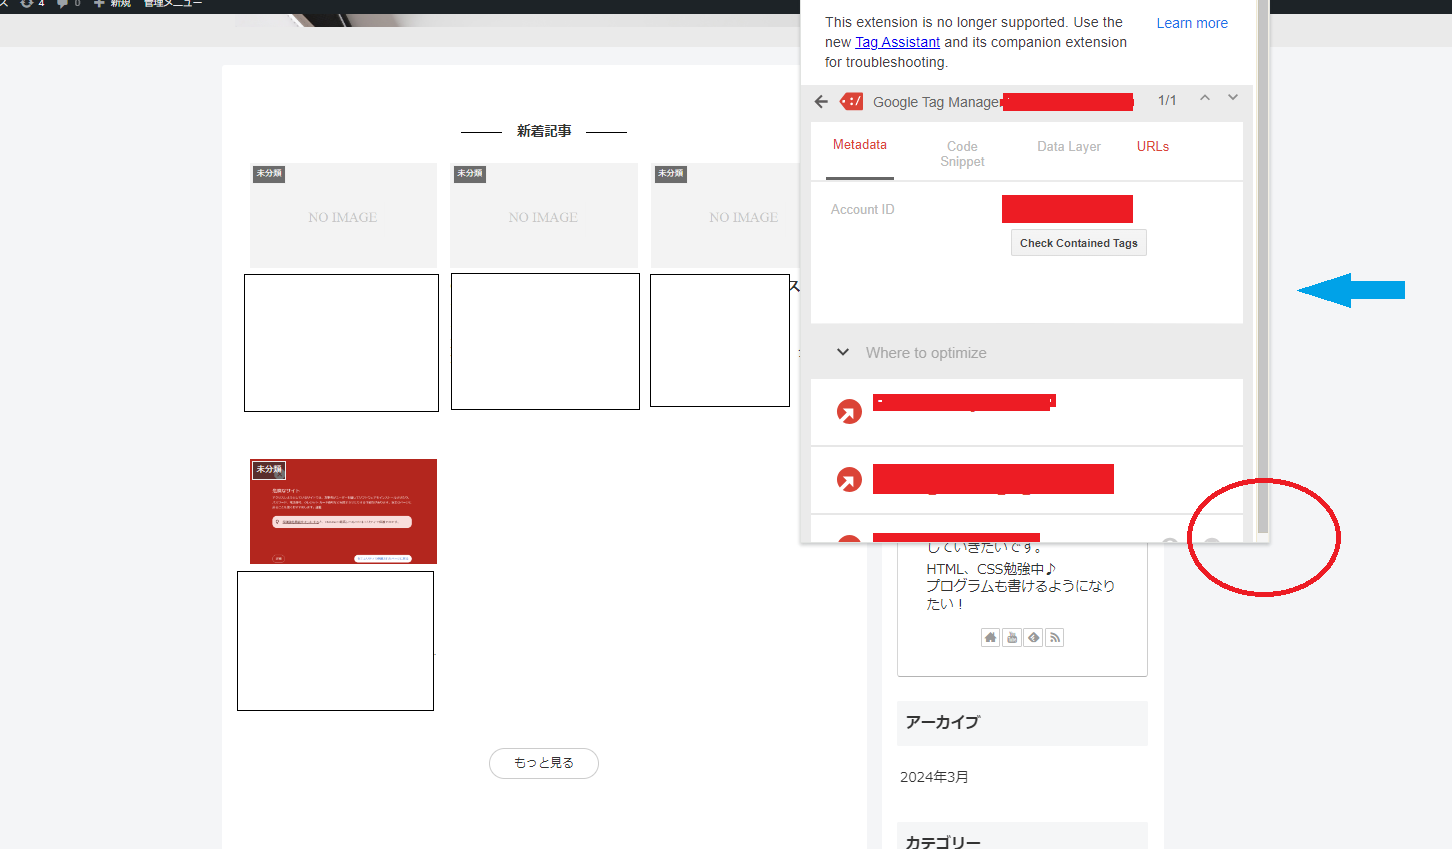Open the Learn more link
Image resolution: width=1452 pixels, height=849 pixels.
coord(1191,22)
